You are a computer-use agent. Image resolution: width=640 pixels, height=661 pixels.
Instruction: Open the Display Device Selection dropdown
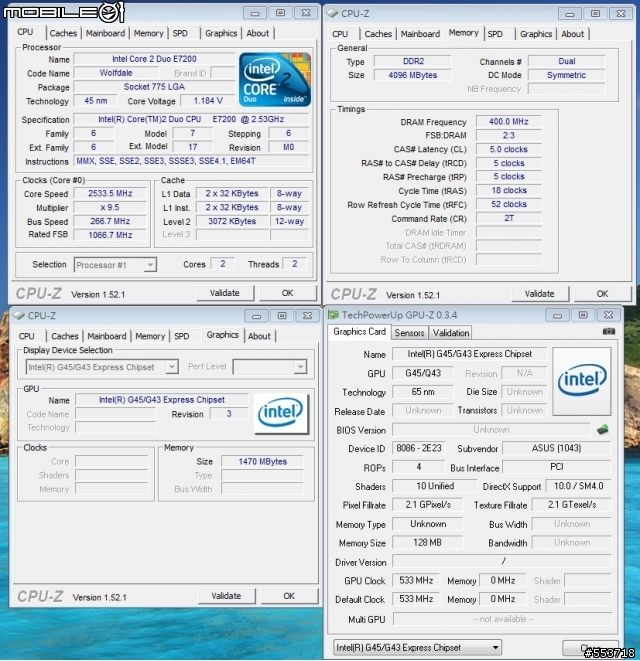click(x=172, y=367)
